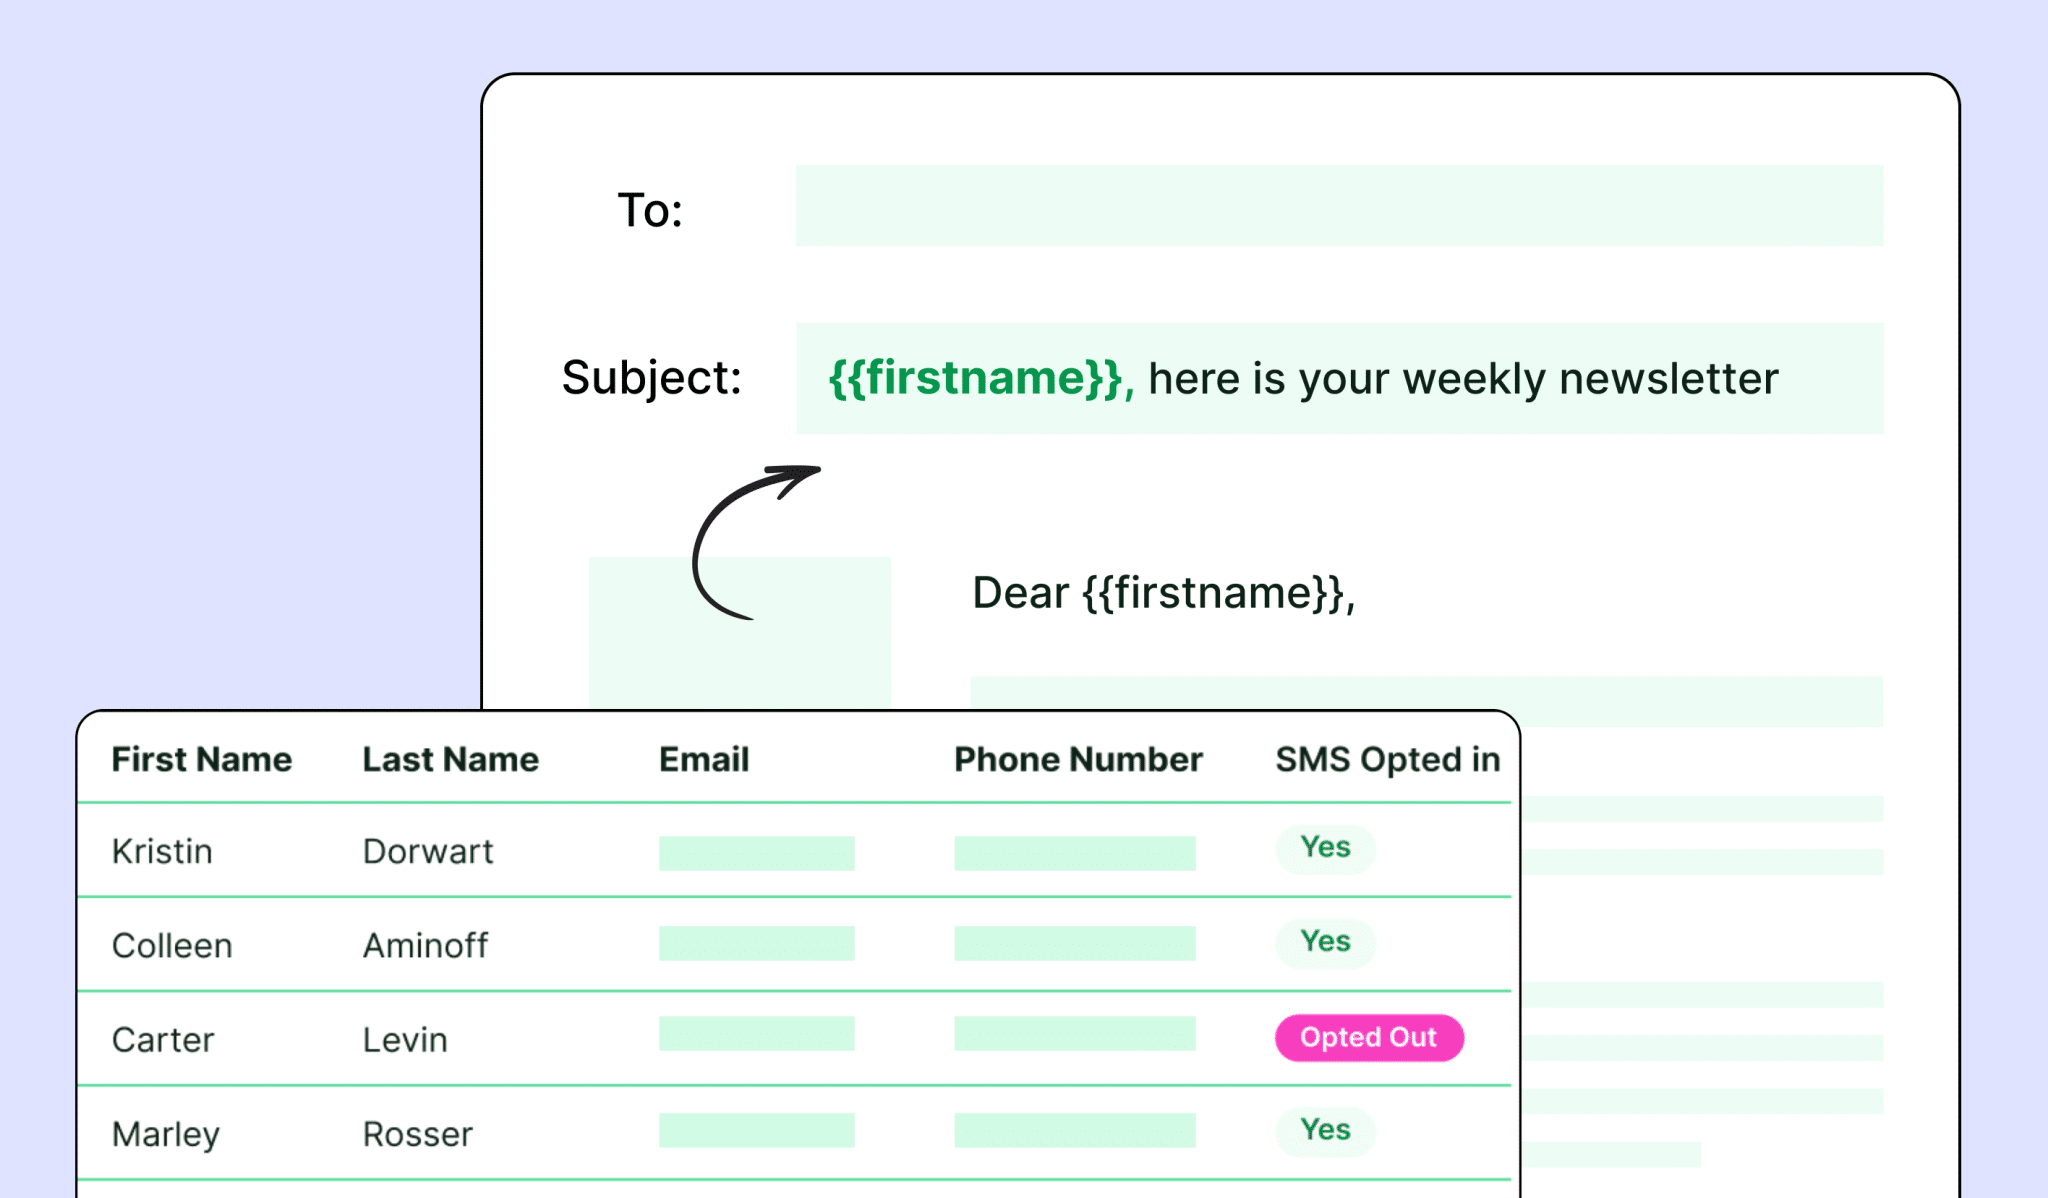The width and height of the screenshot is (2048, 1198).
Task: Click the 'Dear {{firstname}},' greeting text
Action: click(1163, 593)
